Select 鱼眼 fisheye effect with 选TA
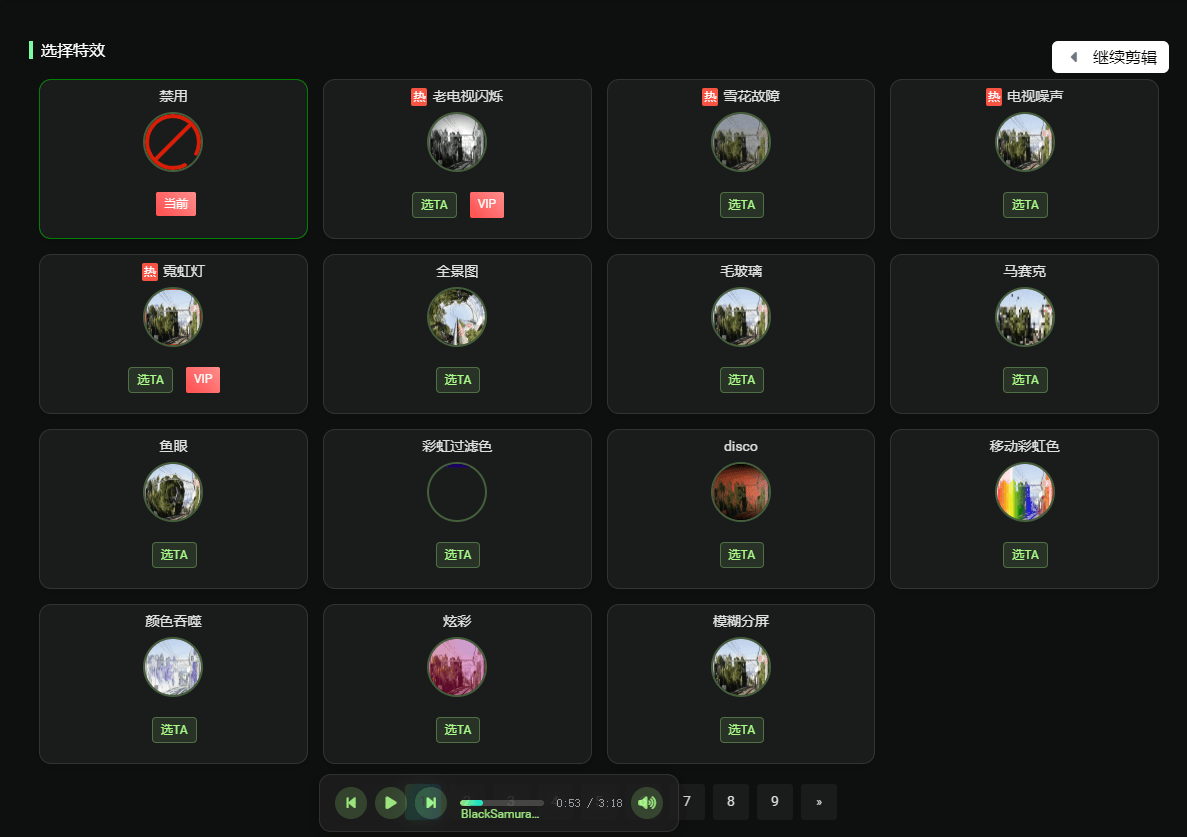1187x837 pixels. (x=174, y=555)
